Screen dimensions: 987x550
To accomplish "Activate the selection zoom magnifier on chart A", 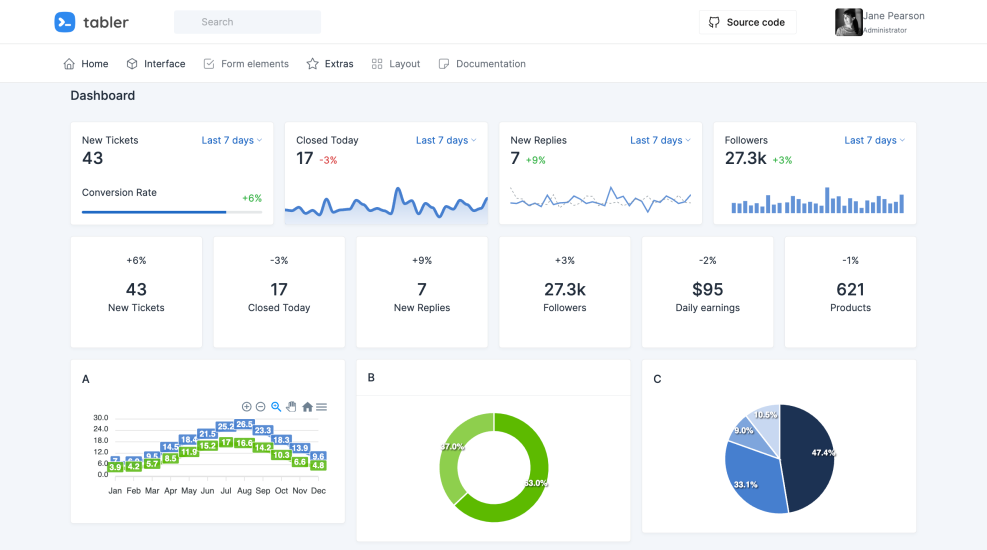I will 277,407.
